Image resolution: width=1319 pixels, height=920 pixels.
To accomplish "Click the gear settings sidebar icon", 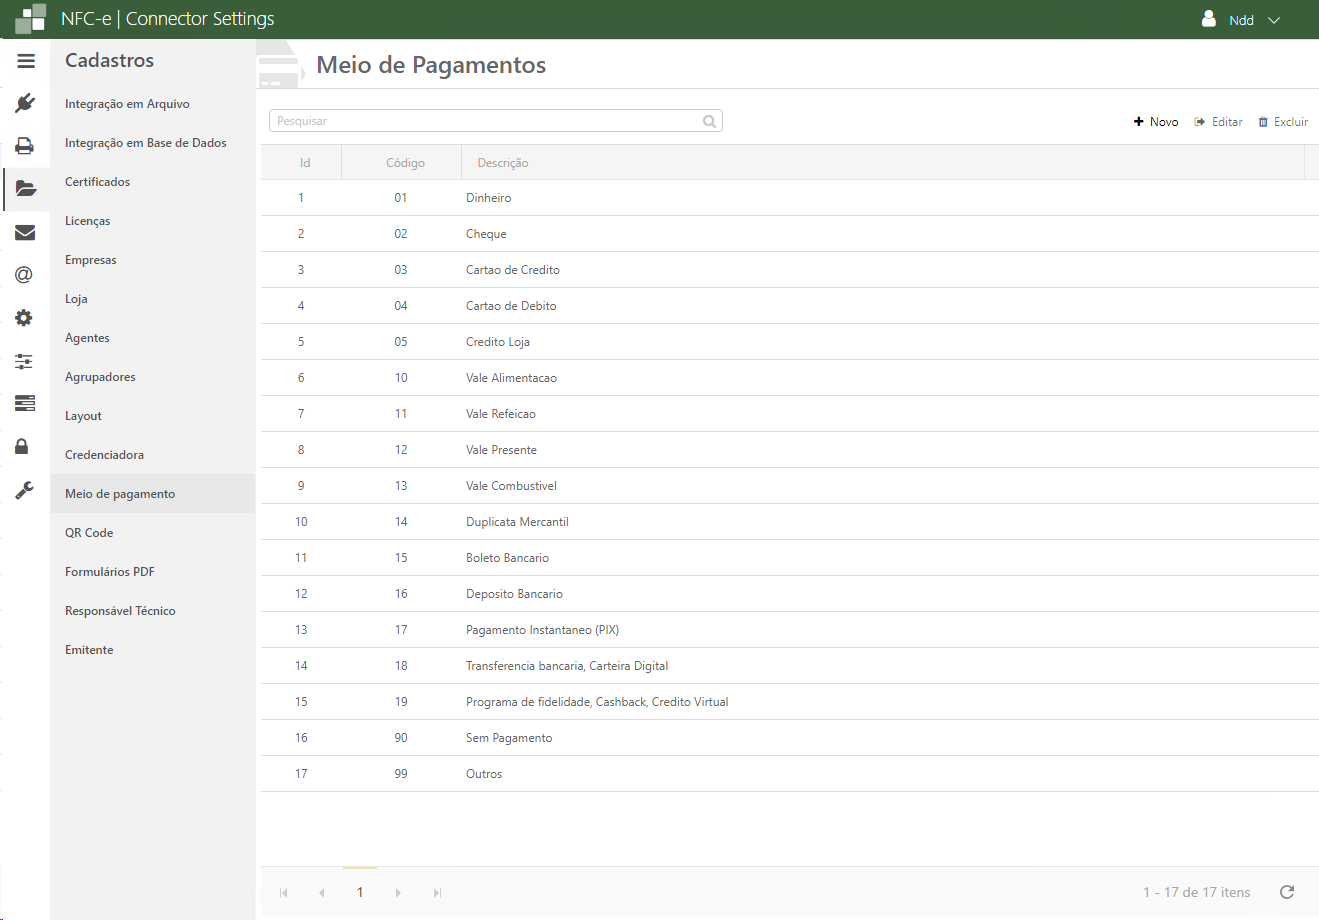I will tap(24, 318).
